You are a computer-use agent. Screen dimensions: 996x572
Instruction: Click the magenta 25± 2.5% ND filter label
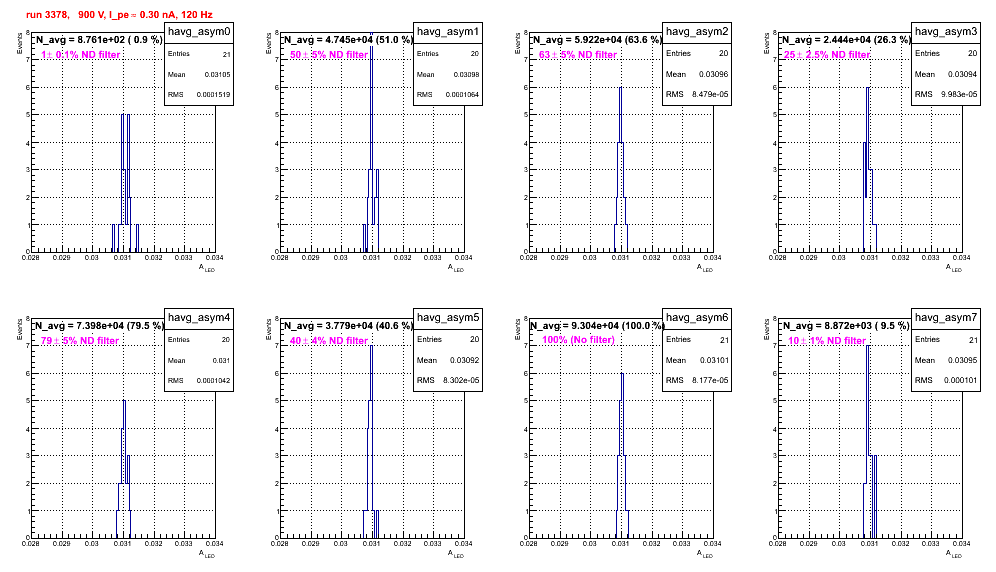tap(827, 55)
